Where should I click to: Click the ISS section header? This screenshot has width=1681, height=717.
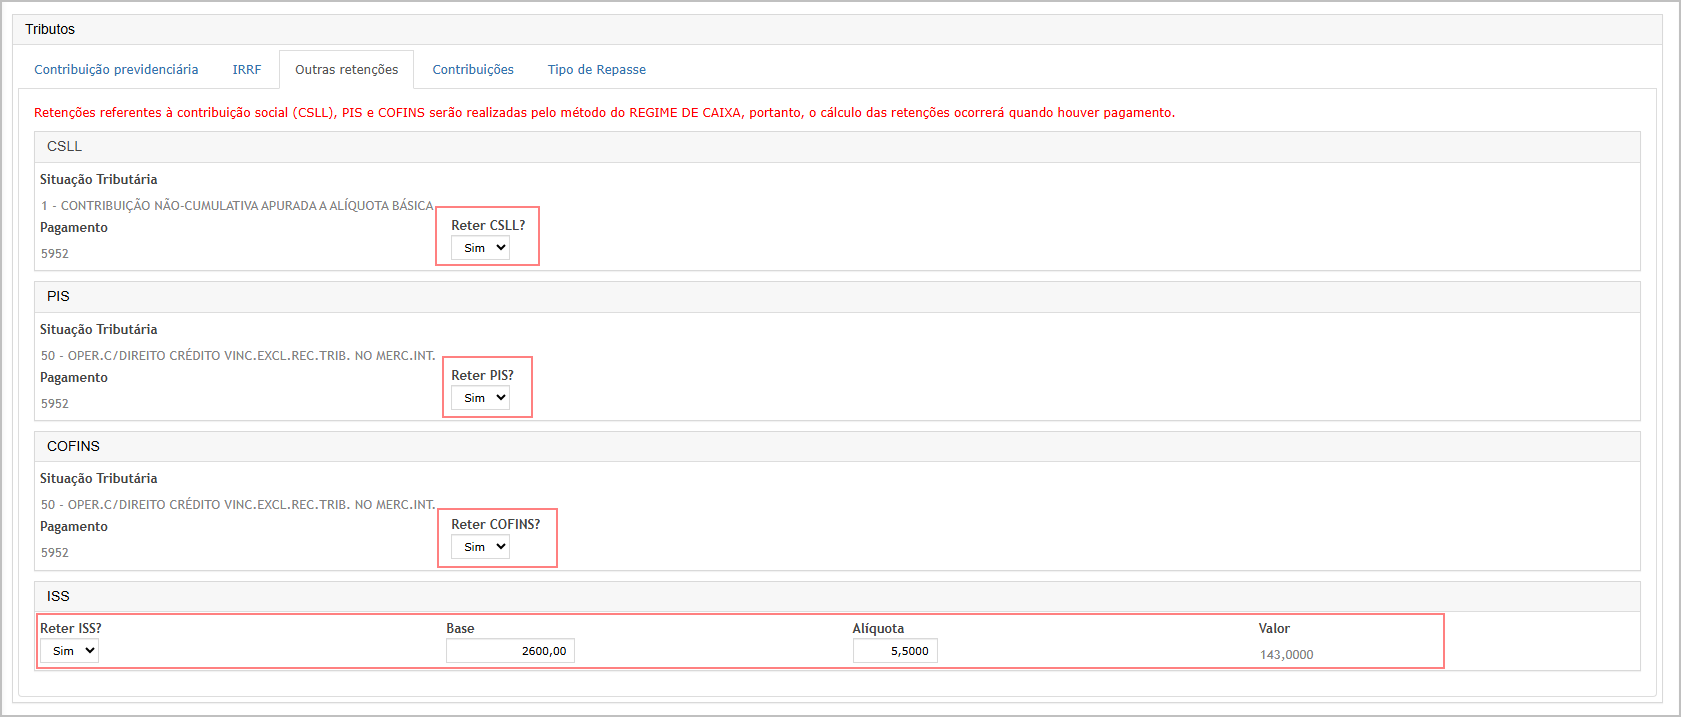click(x=837, y=596)
